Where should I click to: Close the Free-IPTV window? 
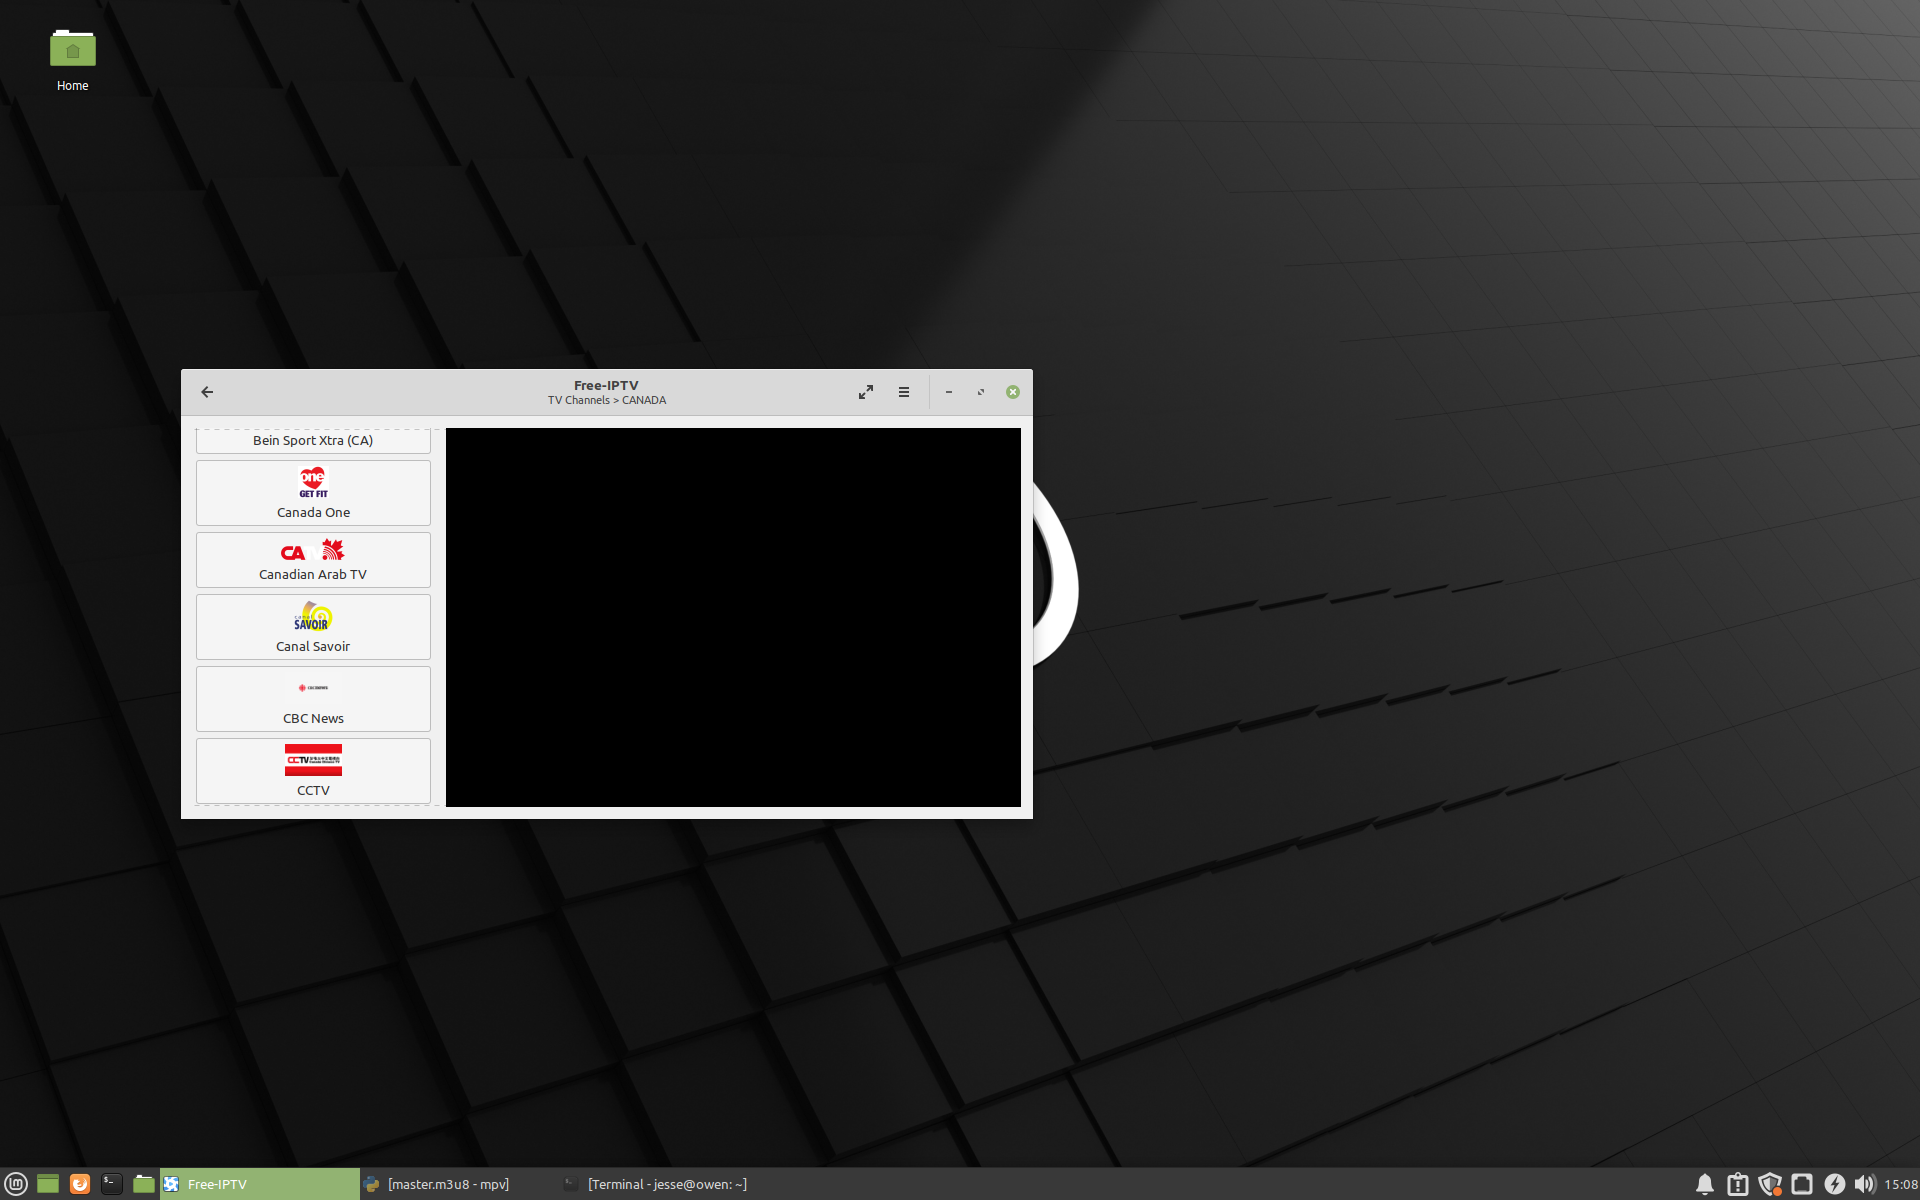(1013, 392)
